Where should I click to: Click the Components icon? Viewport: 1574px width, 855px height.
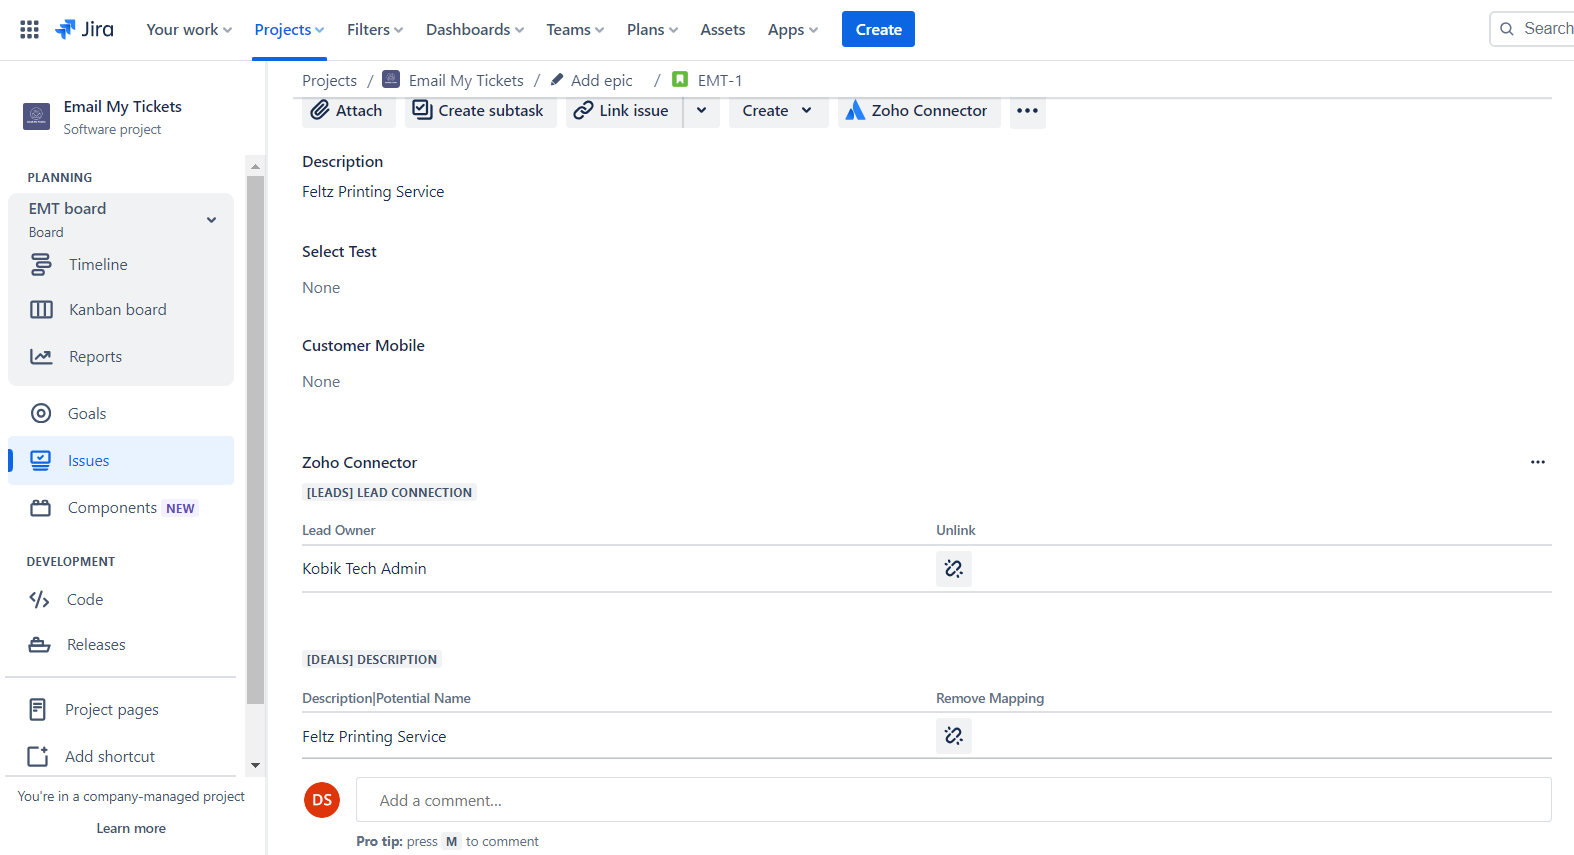(41, 508)
